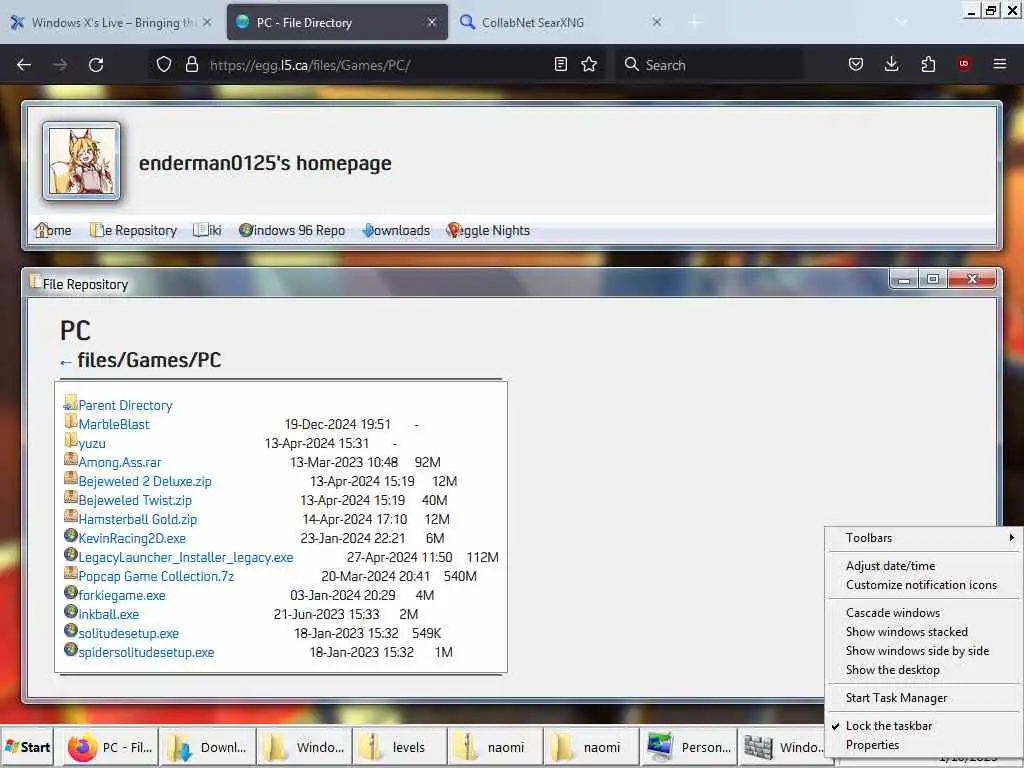
Task: Open taskbar Properties from context menu
Action: tap(923, 744)
